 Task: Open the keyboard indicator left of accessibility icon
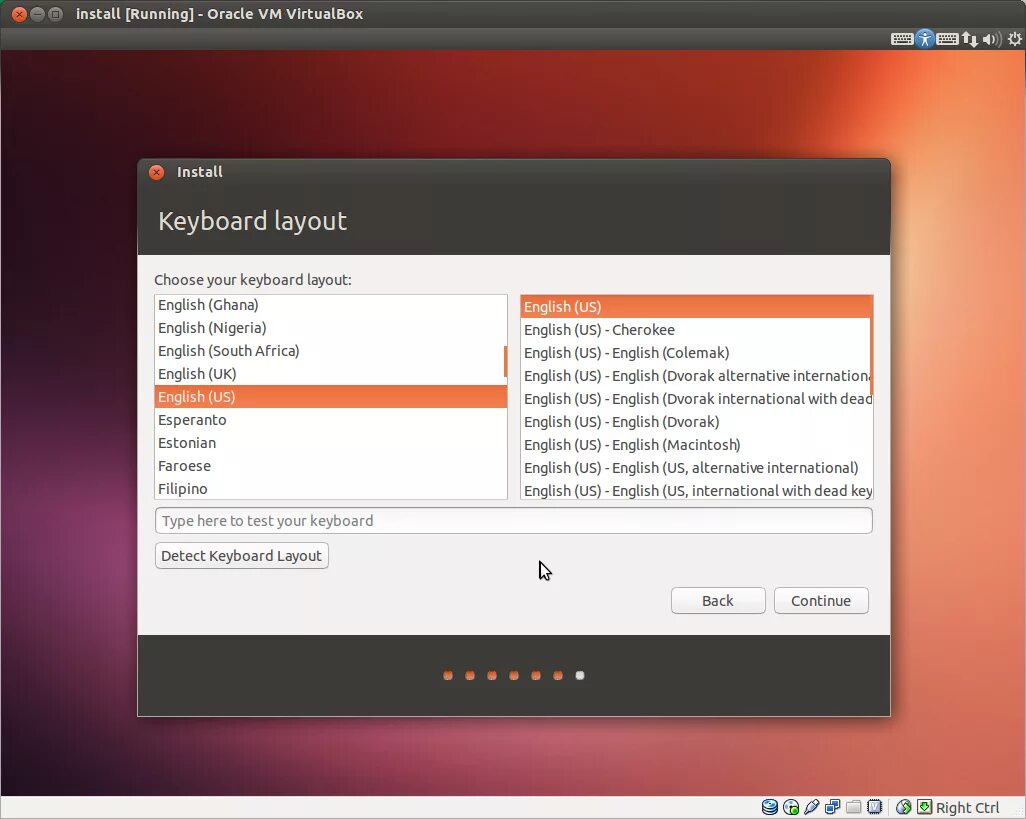click(x=902, y=39)
